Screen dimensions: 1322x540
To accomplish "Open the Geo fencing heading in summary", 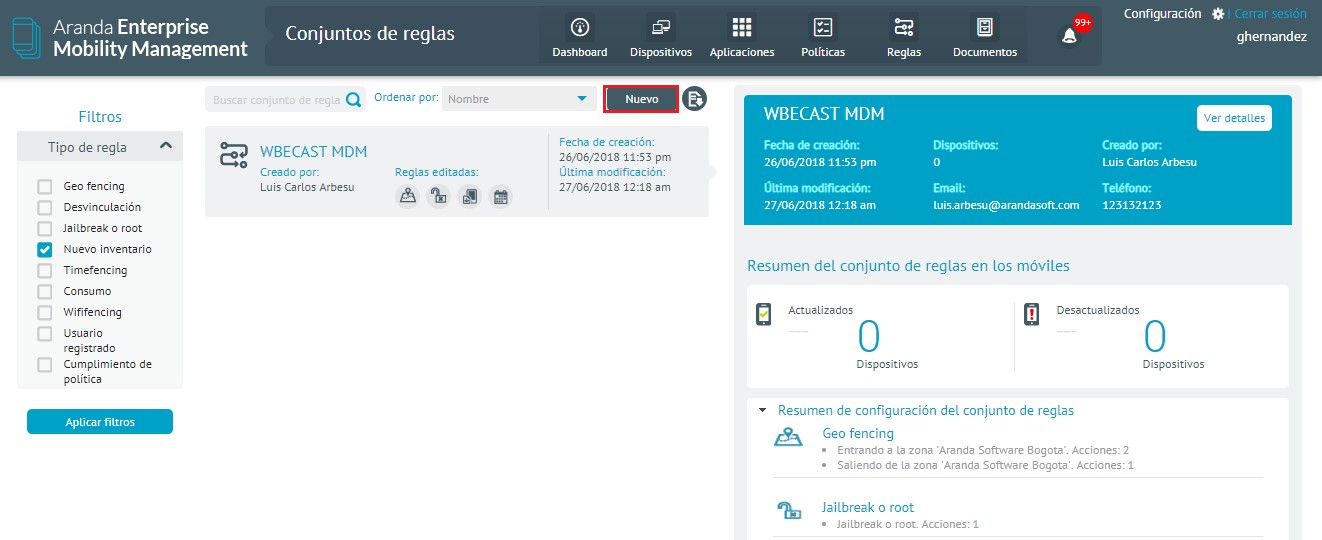I will pos(858,433).
